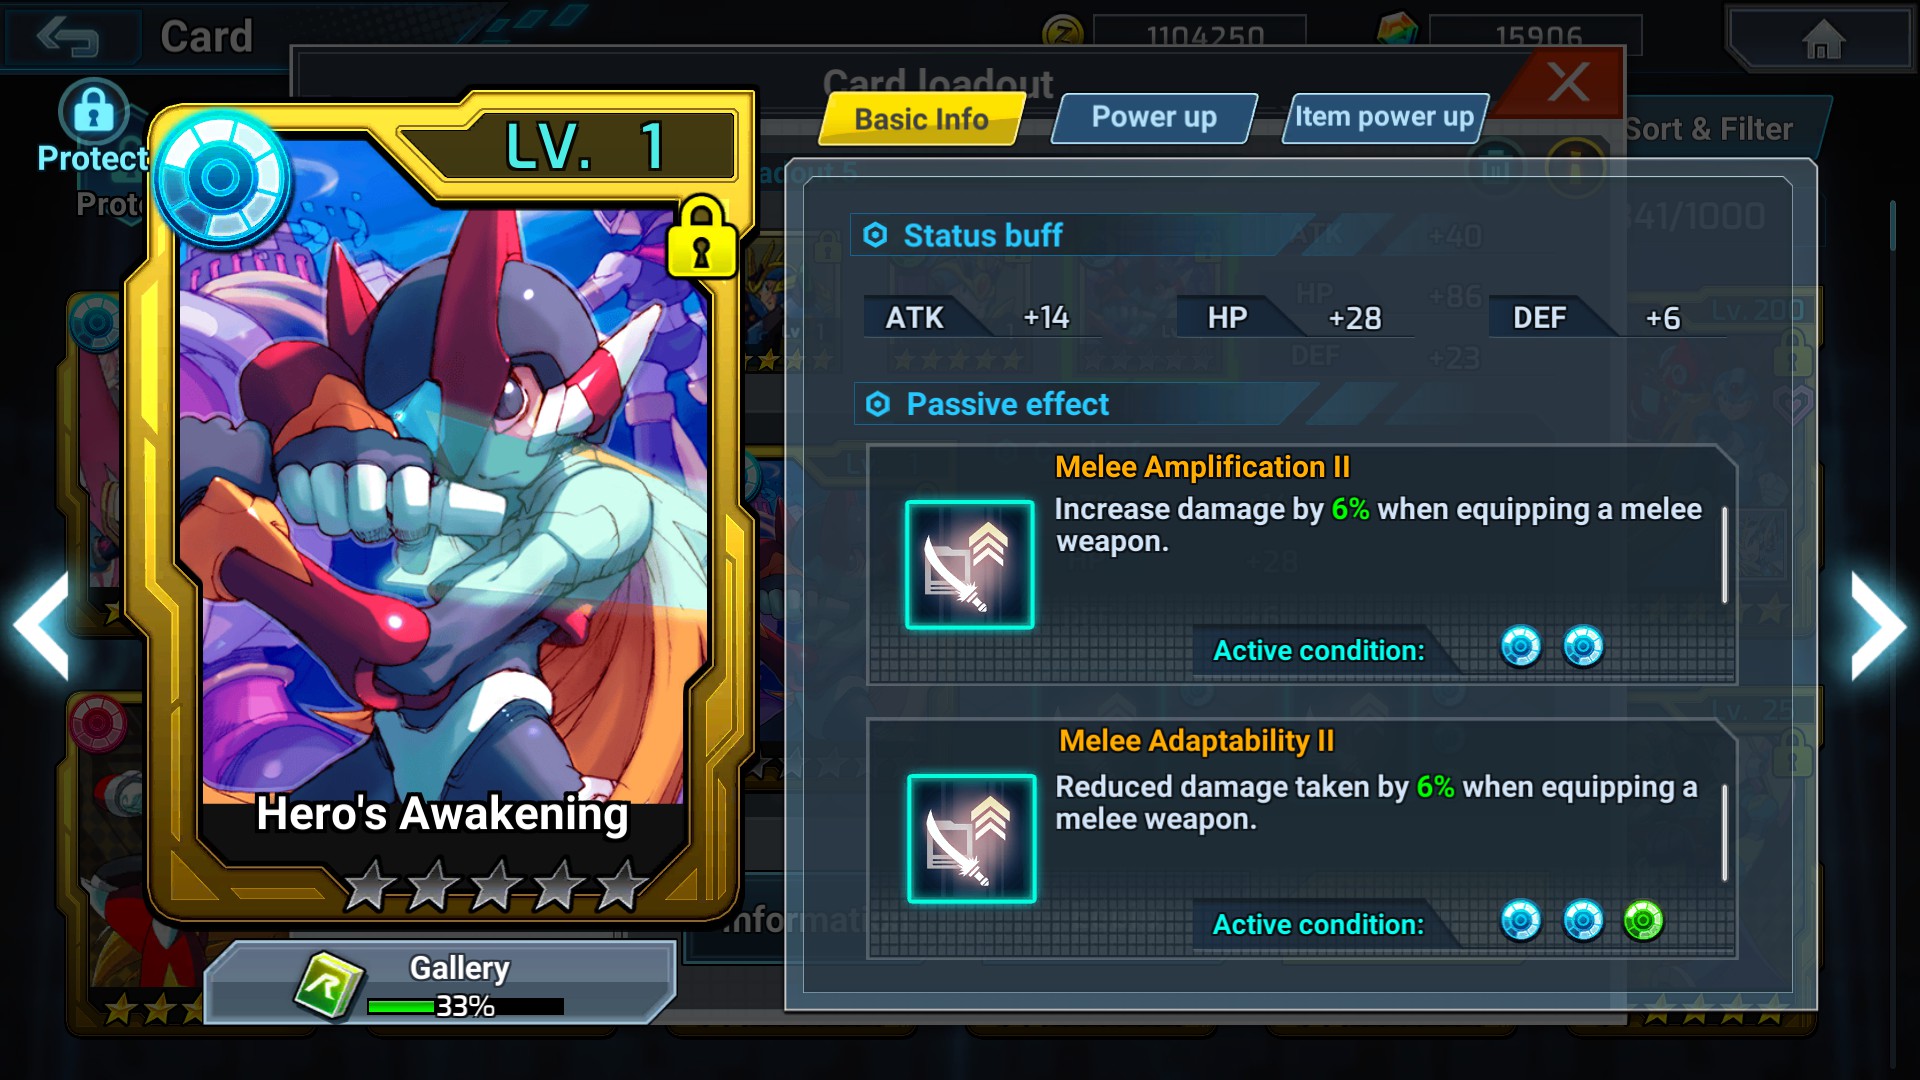This screenshot has width=1920, height=1080.
Task: Click the back arrow icon
Action: pyautogui.click(x=67, y=37)
